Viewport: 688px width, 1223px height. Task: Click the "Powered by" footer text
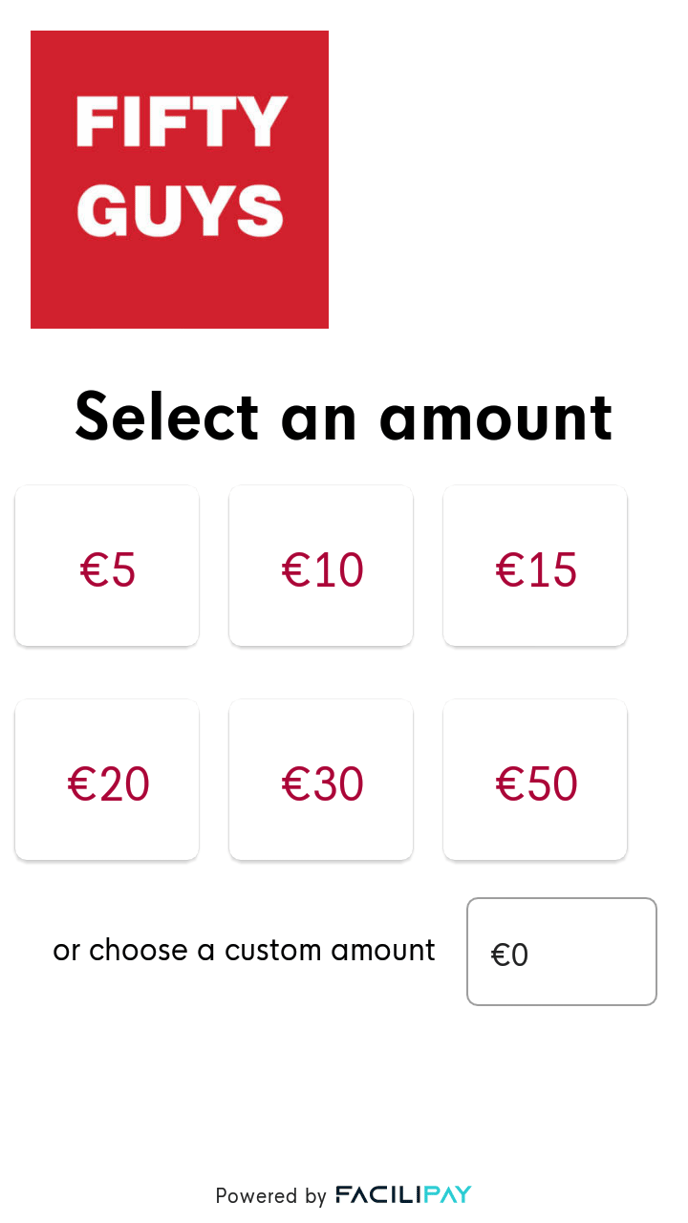point(270,1196)
